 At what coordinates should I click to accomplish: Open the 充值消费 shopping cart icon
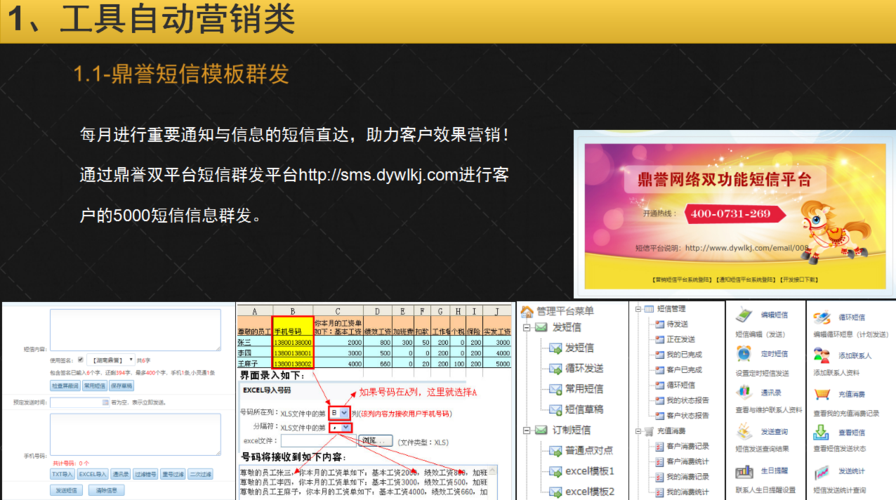[x=822, y=394]
